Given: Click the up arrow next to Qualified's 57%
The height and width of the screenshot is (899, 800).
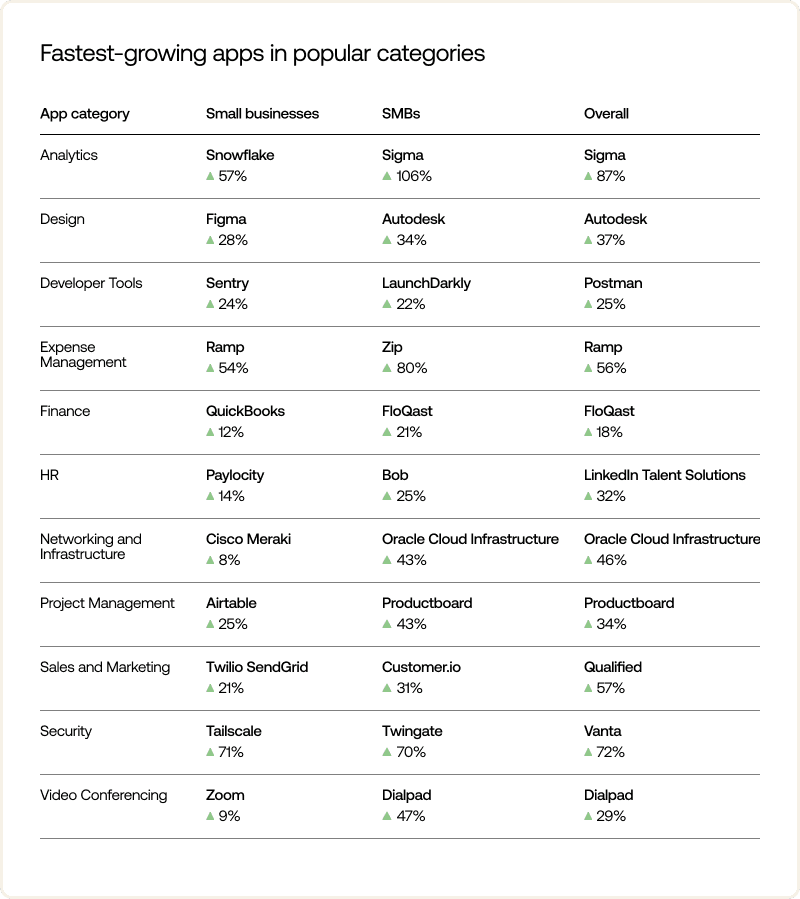Looking at the screenshot, I should coord(589,688).
